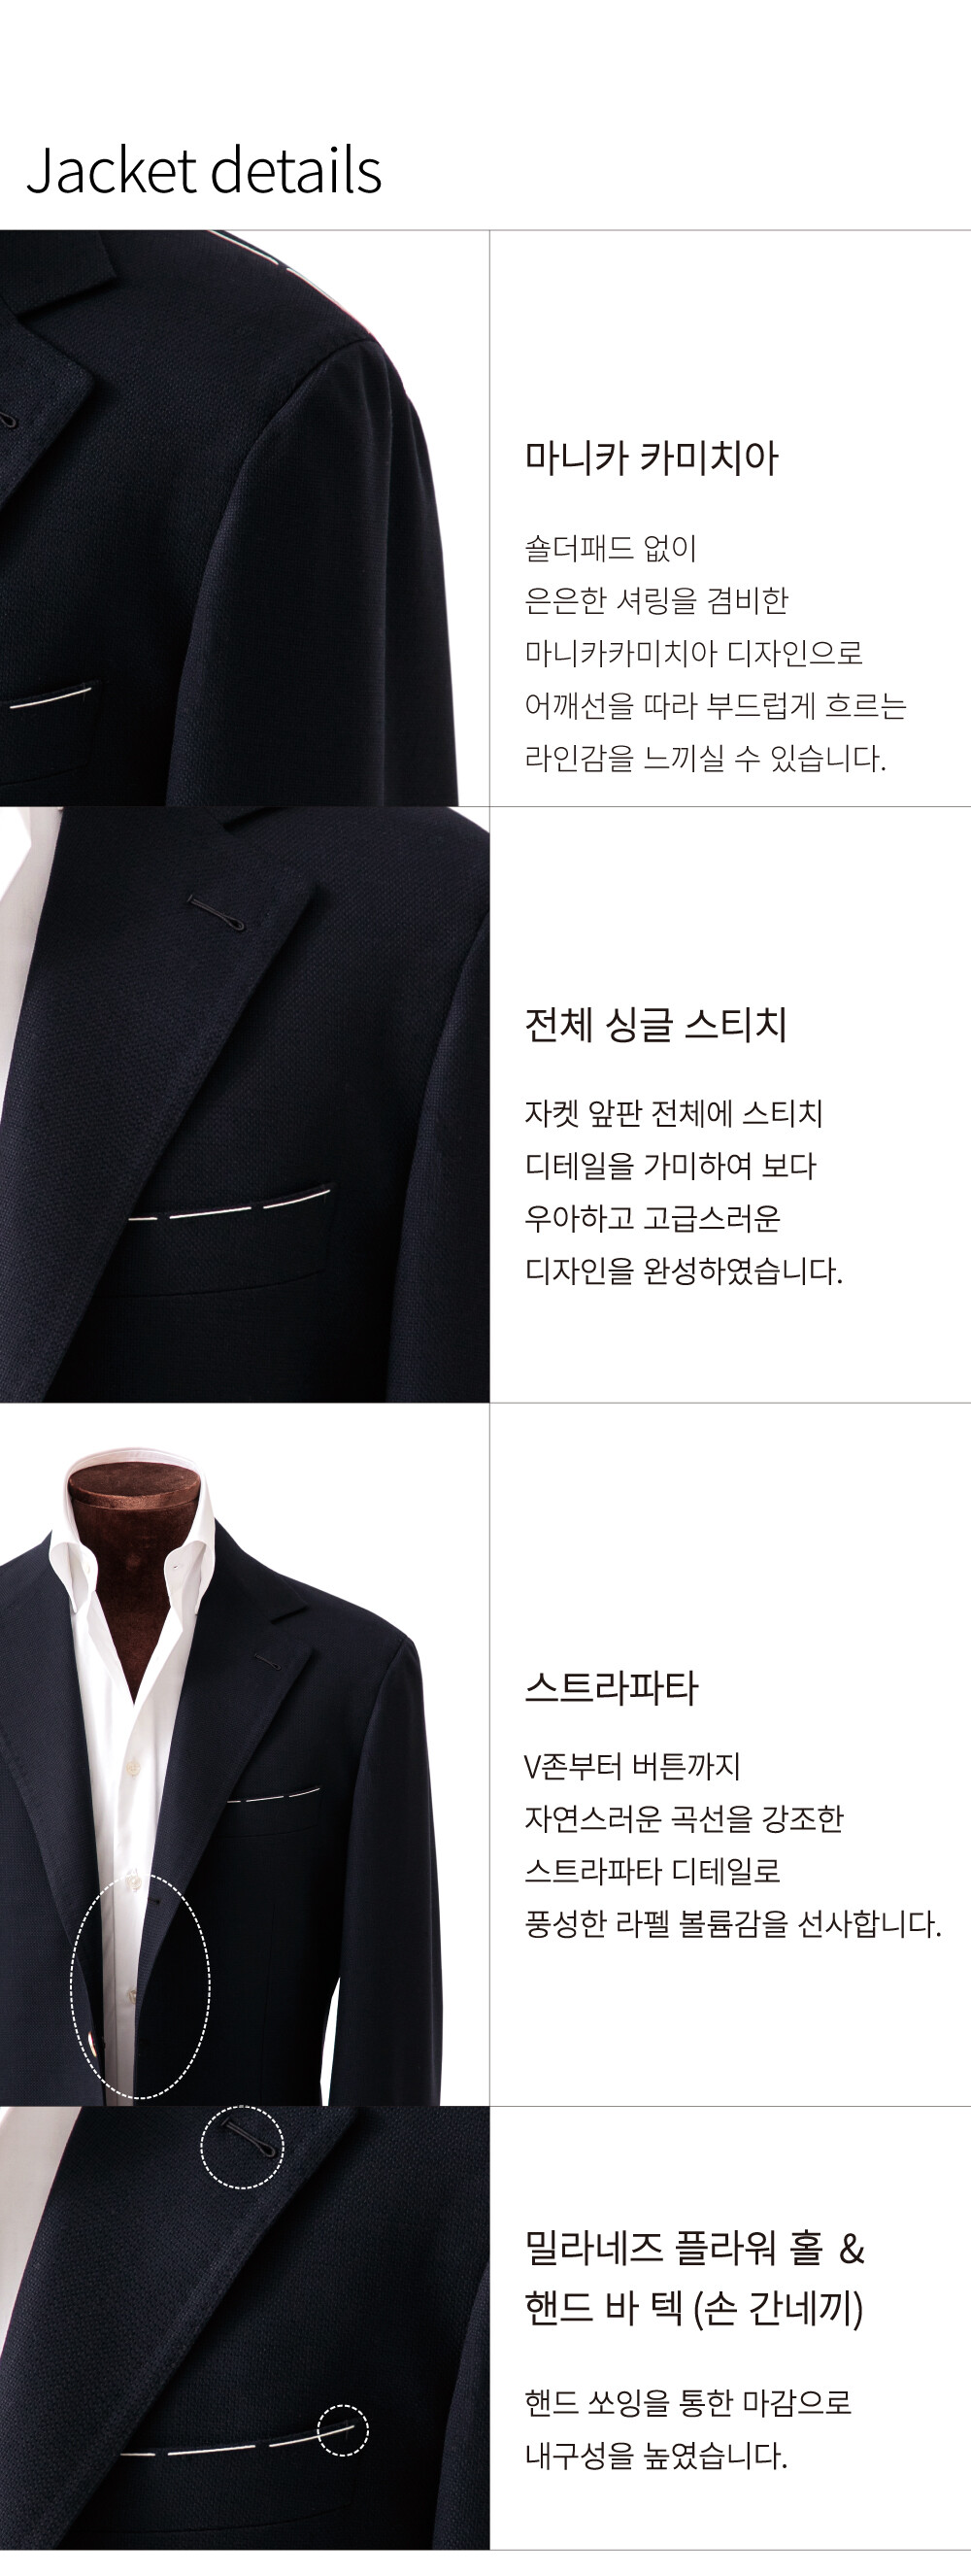Open the mannequin jacket with white shirt photo
This screenshot has height=2576, width=971.
[x=244, y=1755]
